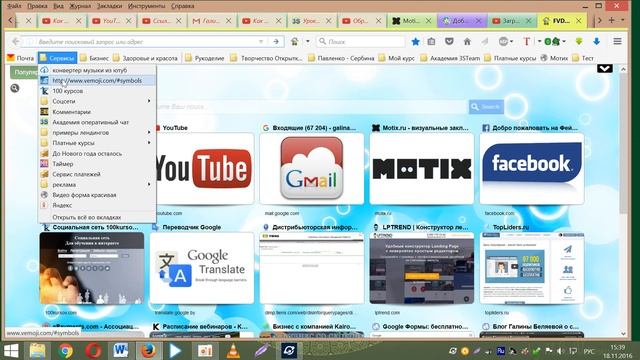Open VLC media player from taskbar

coord(233,351)
